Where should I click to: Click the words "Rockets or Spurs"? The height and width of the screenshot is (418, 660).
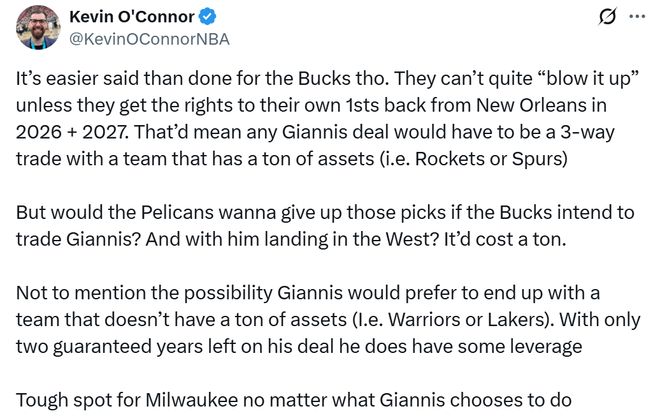click(x=521, y=154)
